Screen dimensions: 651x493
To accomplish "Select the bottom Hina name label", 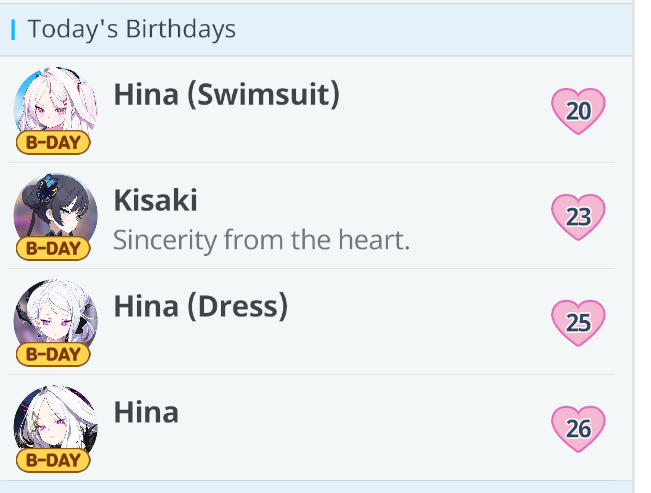I will coord(146,412).
